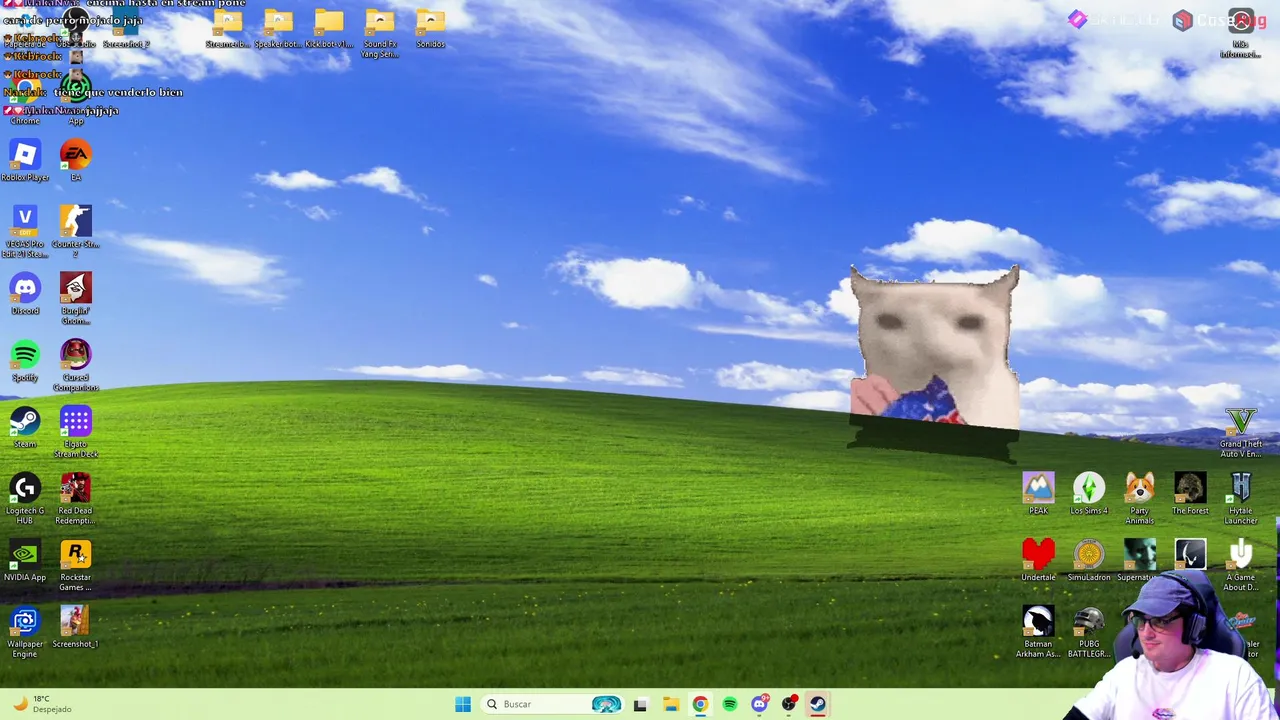Image resolution: width=1280 pixels, height=720 pixels.
Task: Launch Rockstar Games Launcher desktop icon
Action: pyautogui.click(x=75, y=565)
